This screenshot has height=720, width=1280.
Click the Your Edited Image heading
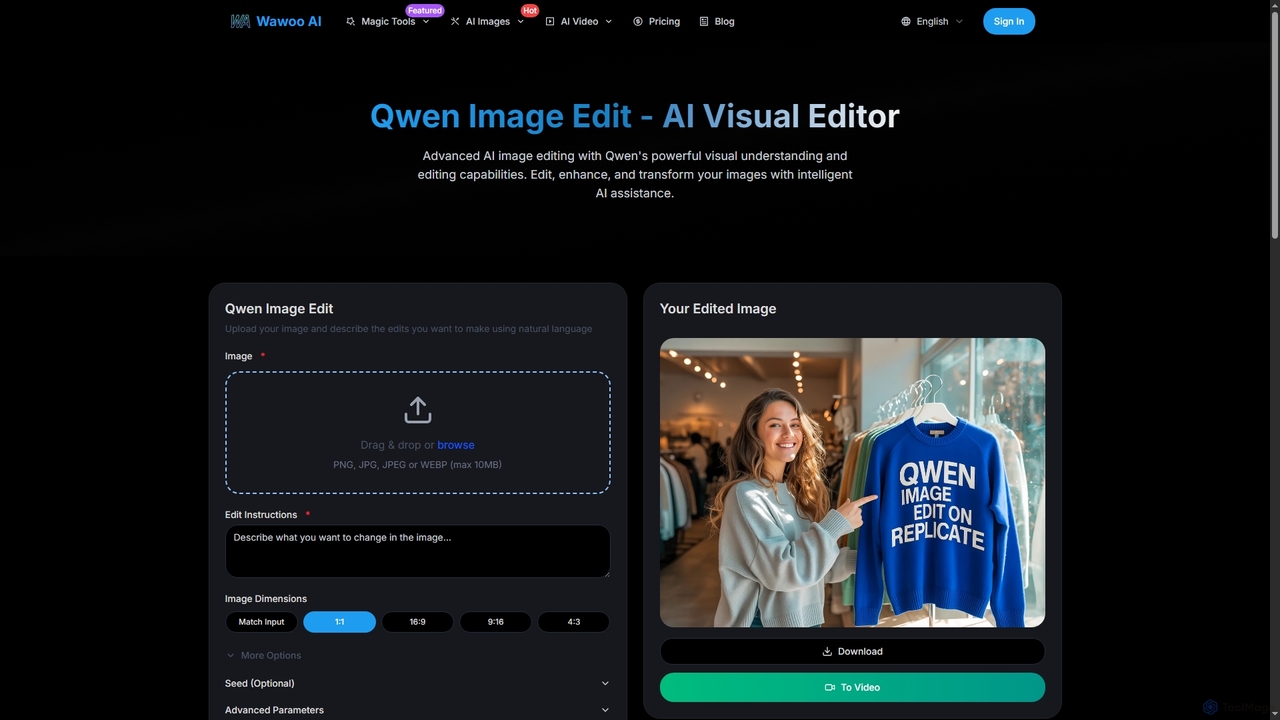click(718, 309)
